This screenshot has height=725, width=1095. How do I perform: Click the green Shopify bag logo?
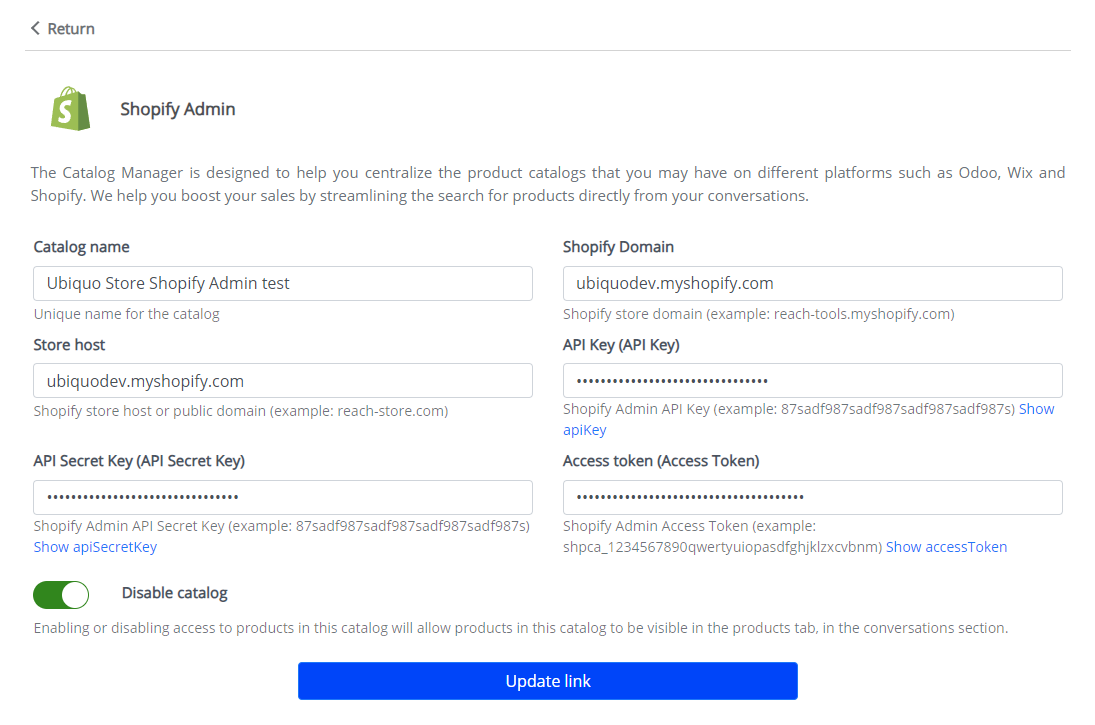click(x=70, y=108)
